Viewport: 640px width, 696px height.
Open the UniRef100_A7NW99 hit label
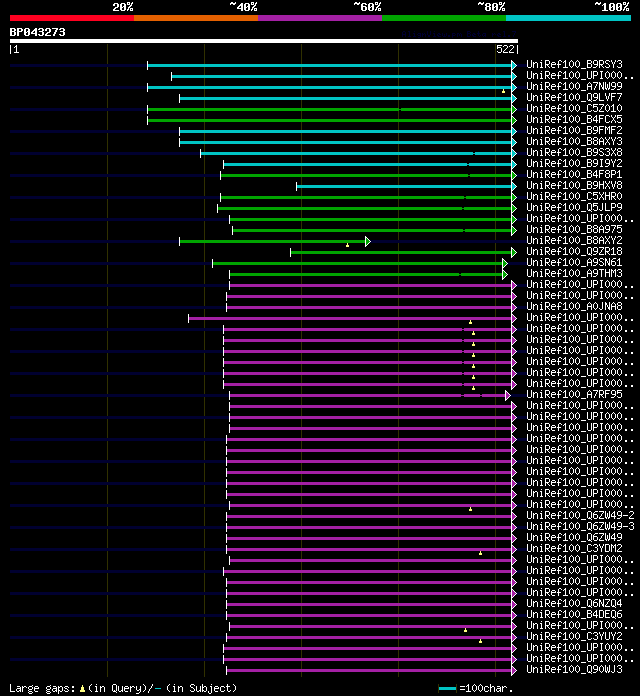(574, 87)
